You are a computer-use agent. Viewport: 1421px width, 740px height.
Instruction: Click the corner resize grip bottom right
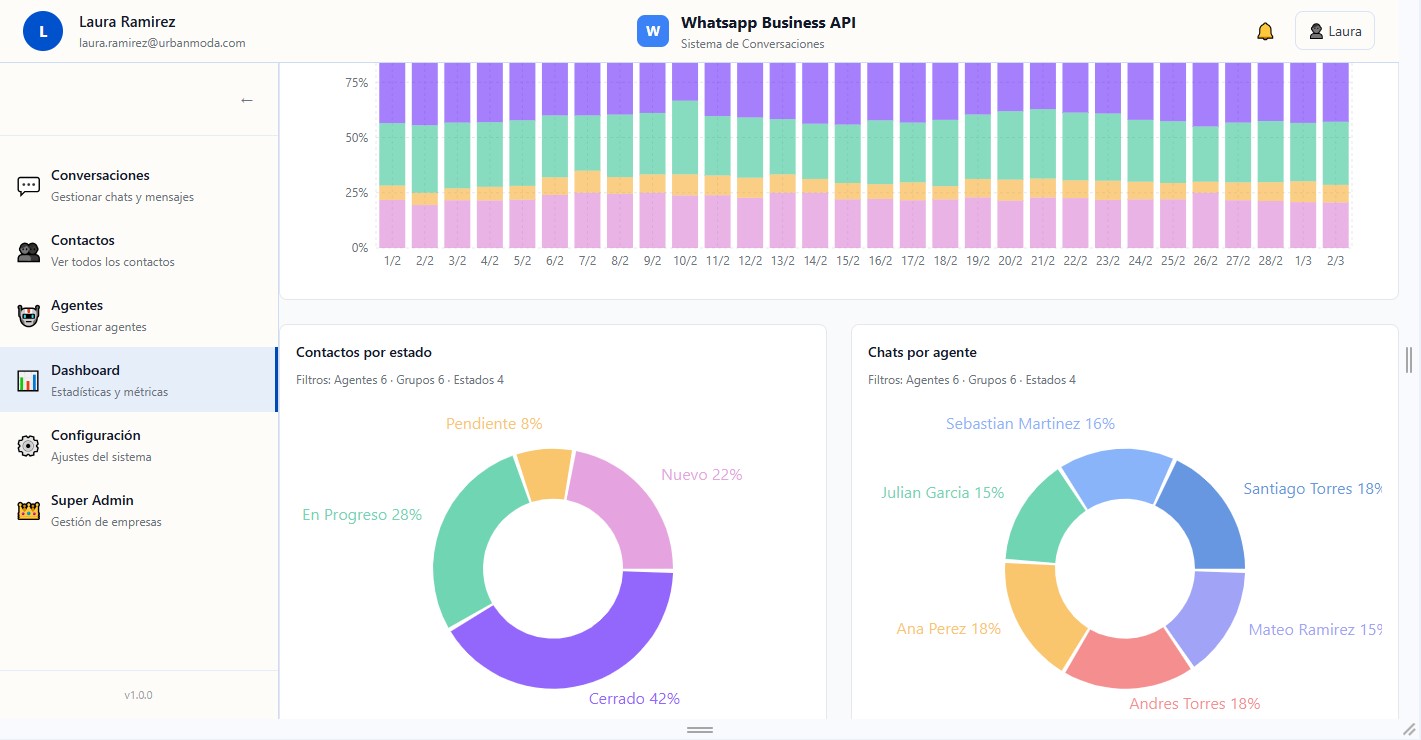1410,729
